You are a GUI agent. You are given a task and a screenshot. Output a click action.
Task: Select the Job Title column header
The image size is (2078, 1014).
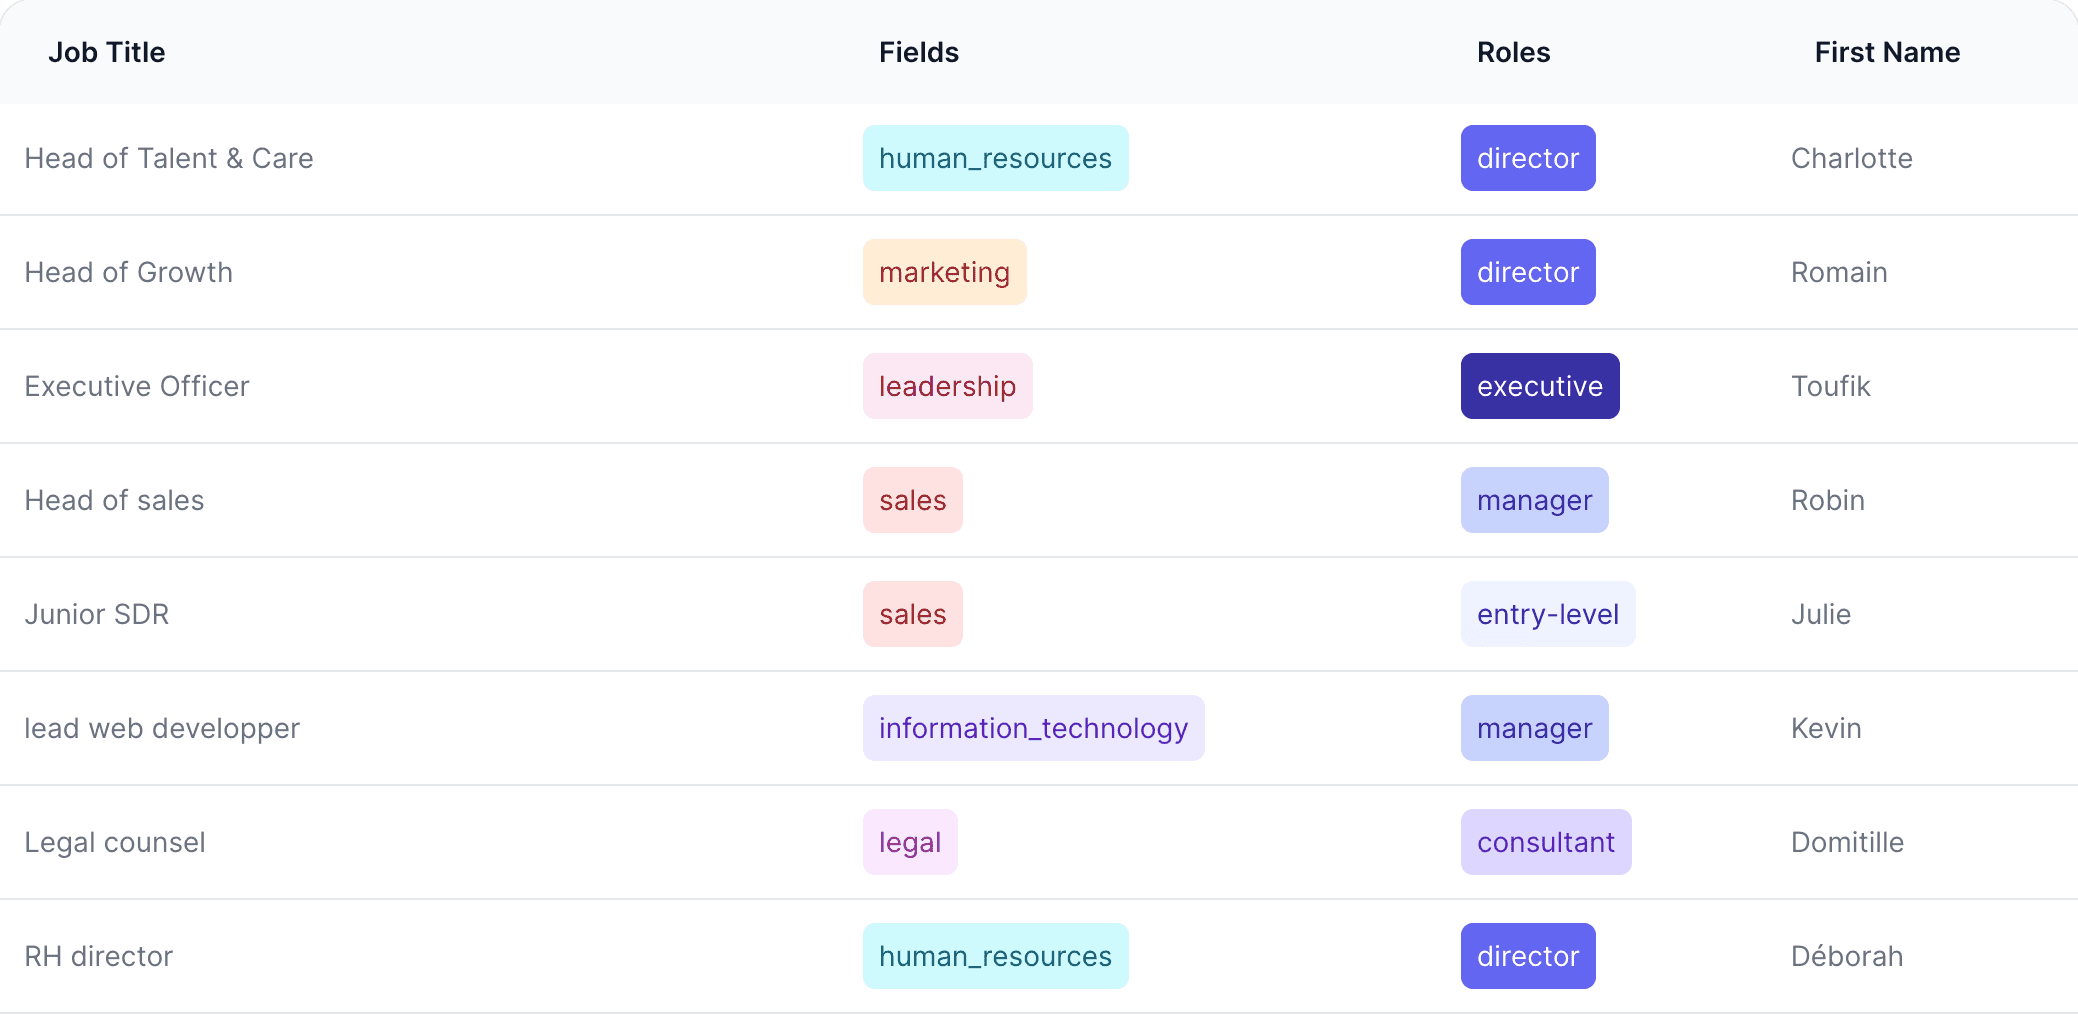(106, 52)
